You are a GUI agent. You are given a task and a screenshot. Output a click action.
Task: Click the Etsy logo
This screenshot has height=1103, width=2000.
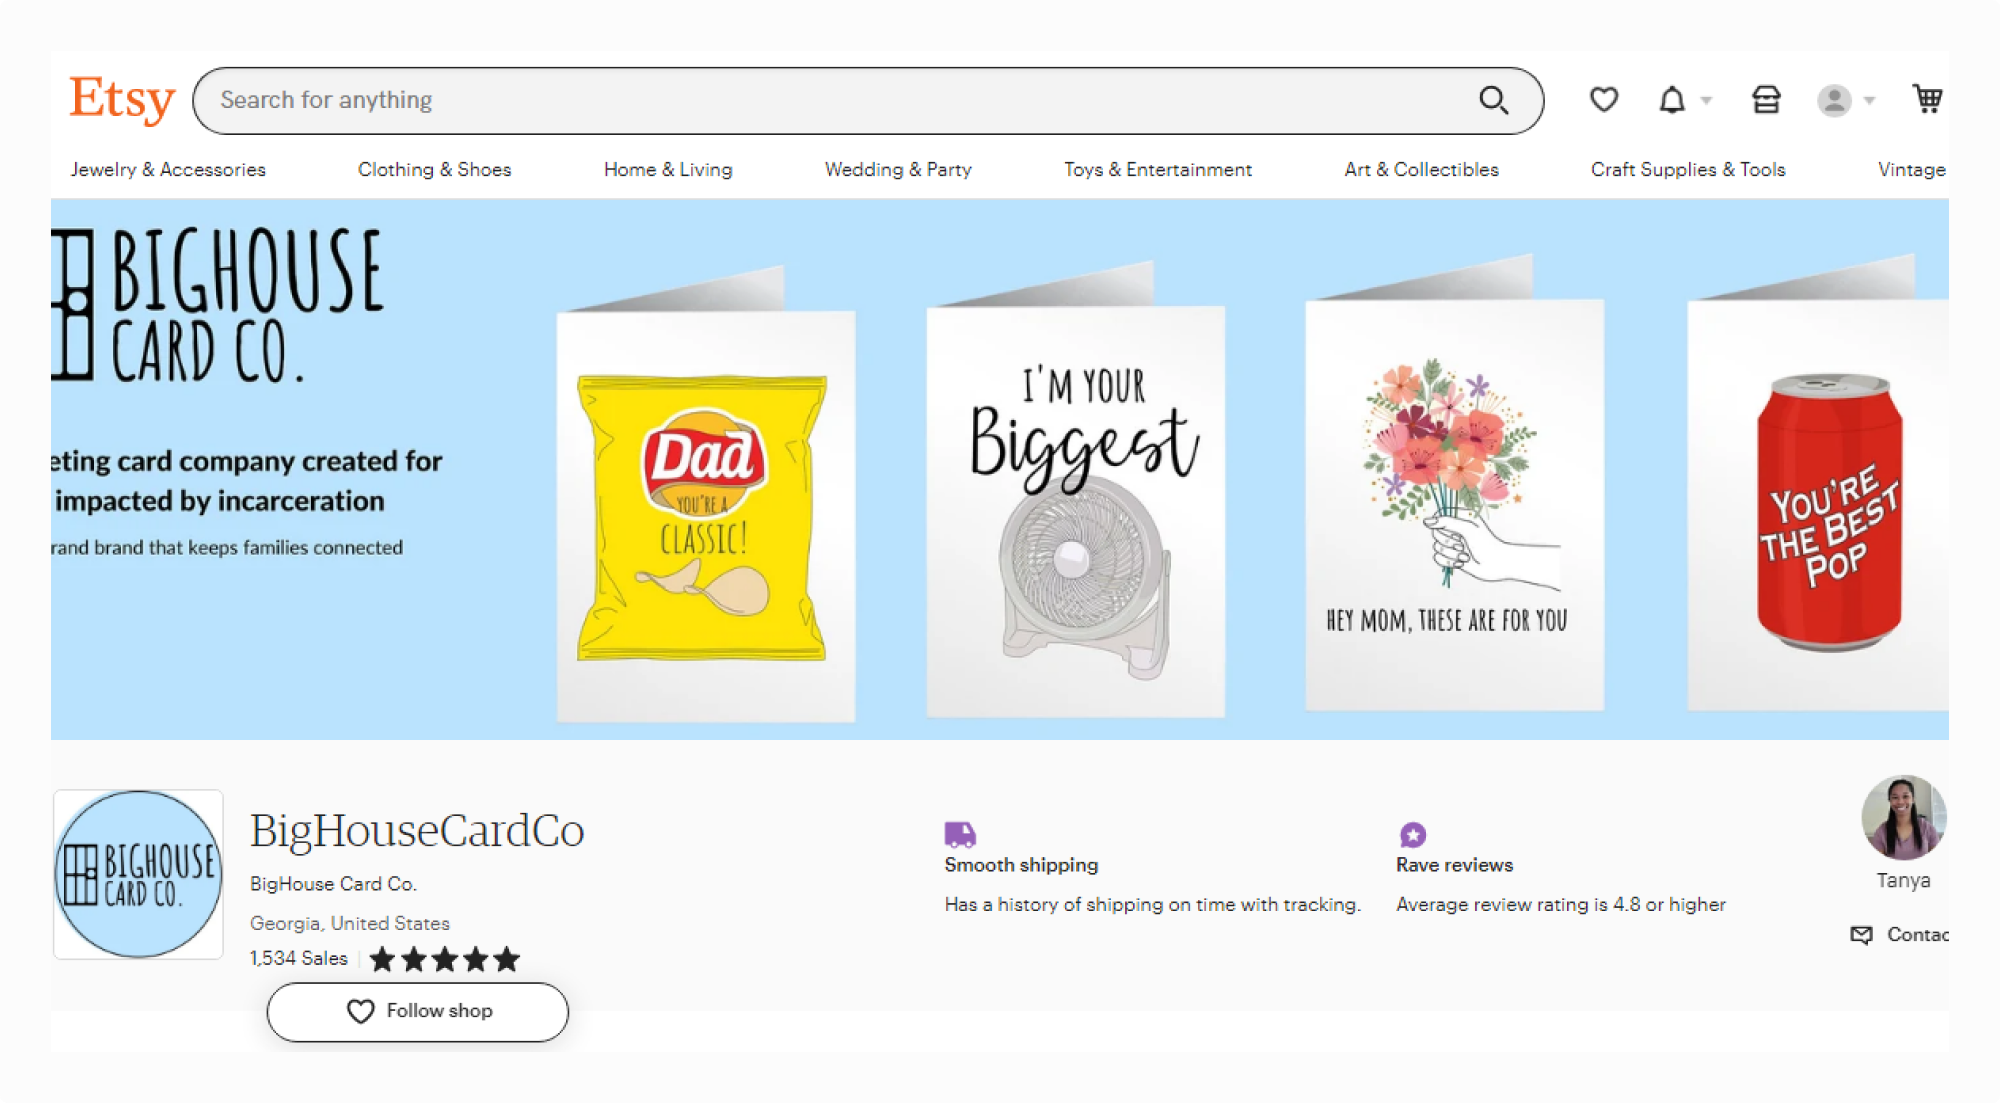[122, 100]
